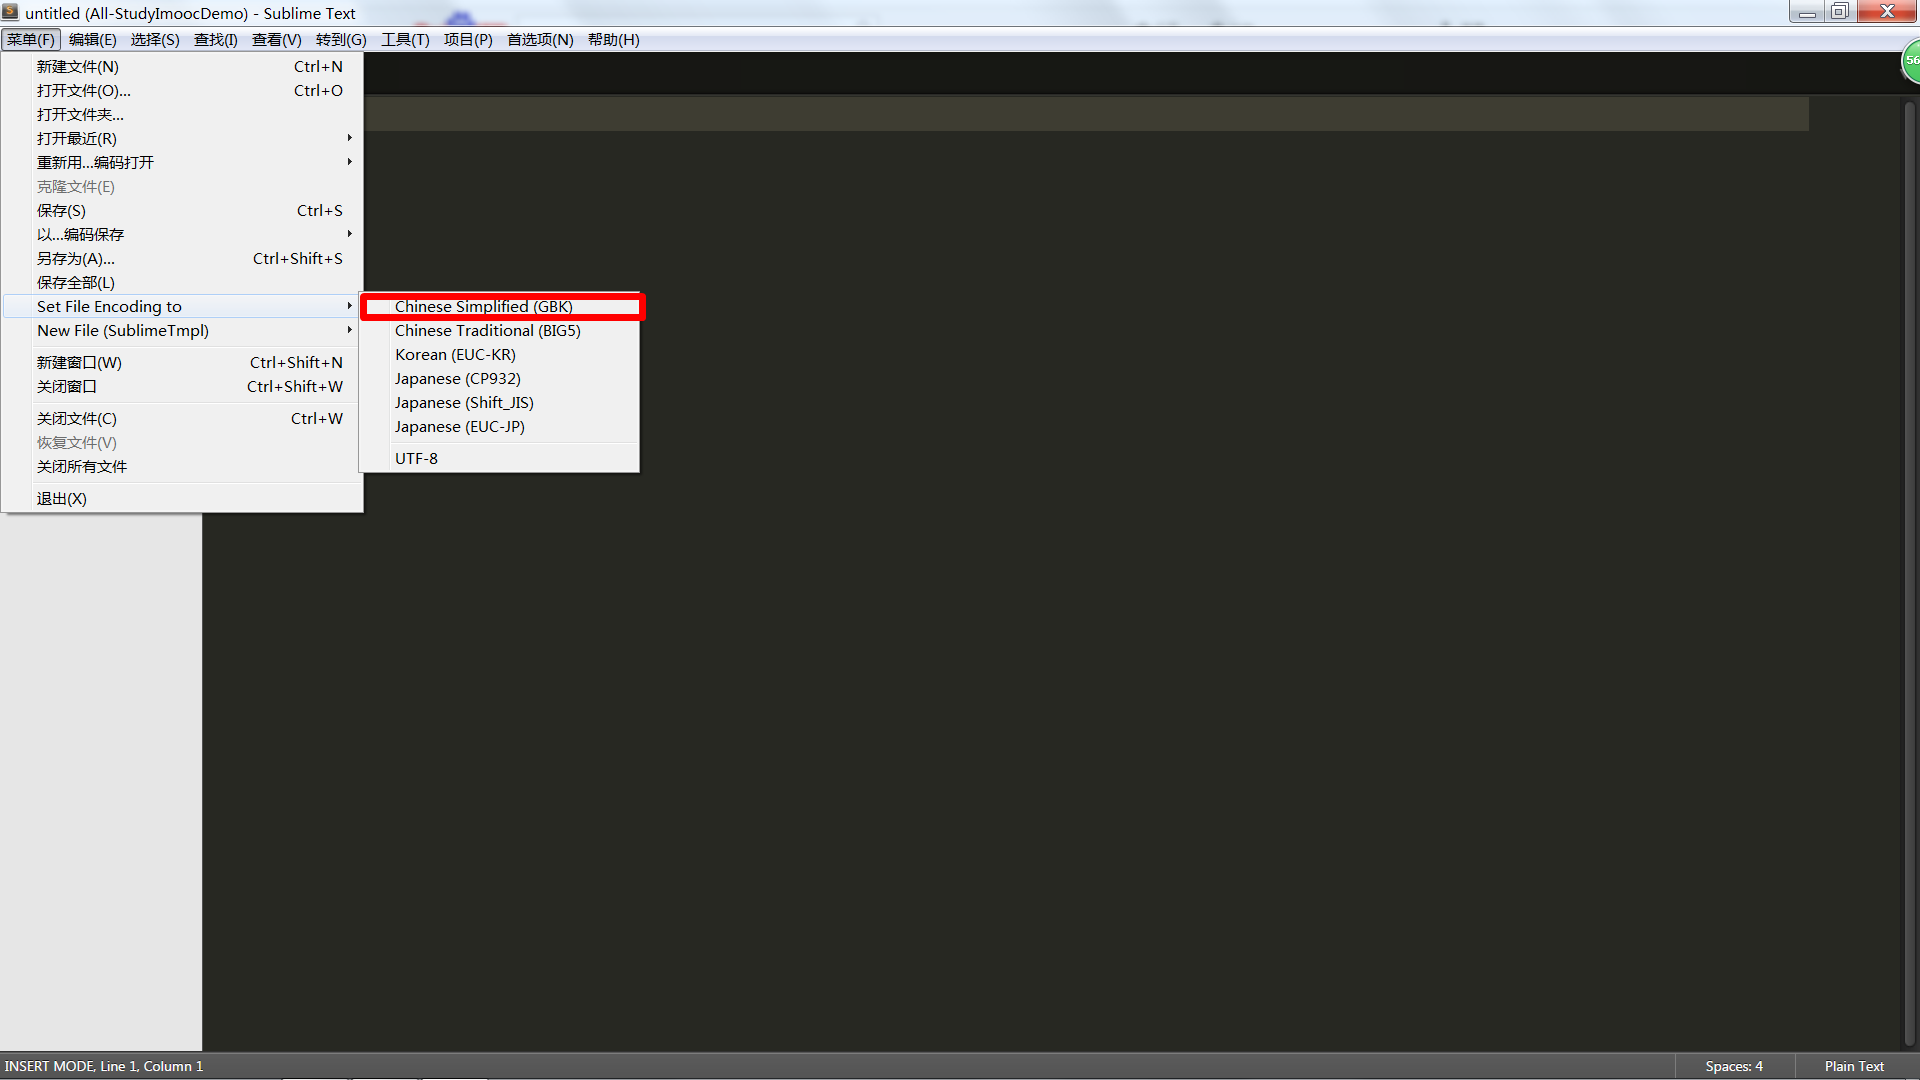
Task: Click the vertical scrollbar on the editor
Action: point(1909,570)
